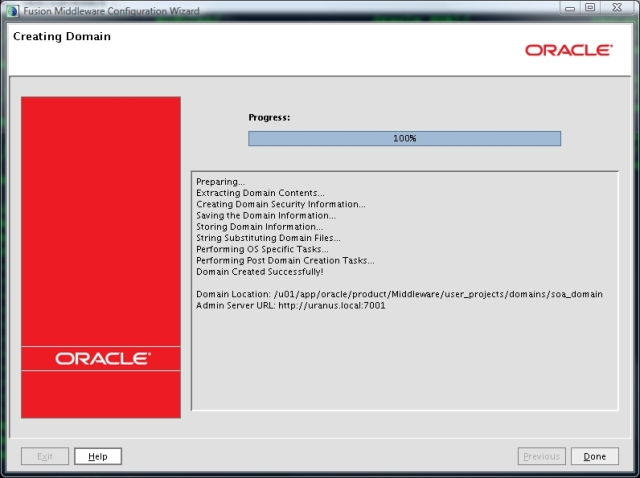The width and height of the screenshot is (640, 478).
Task: Click the 'Creating Domain' heading
Action: tap(62, 36)
